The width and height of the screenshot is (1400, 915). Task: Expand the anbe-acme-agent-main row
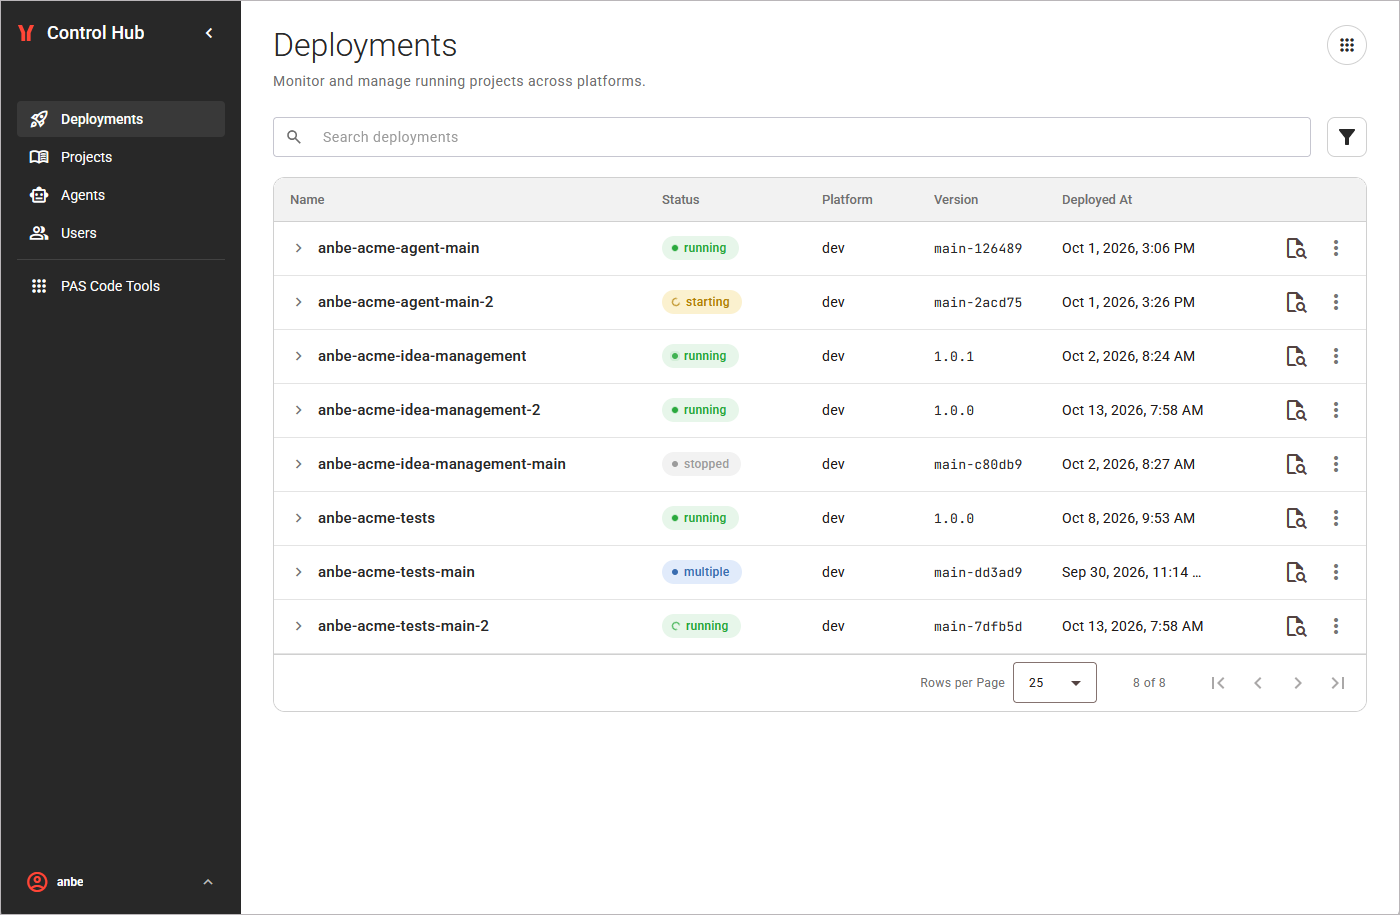tap(298, 248)
